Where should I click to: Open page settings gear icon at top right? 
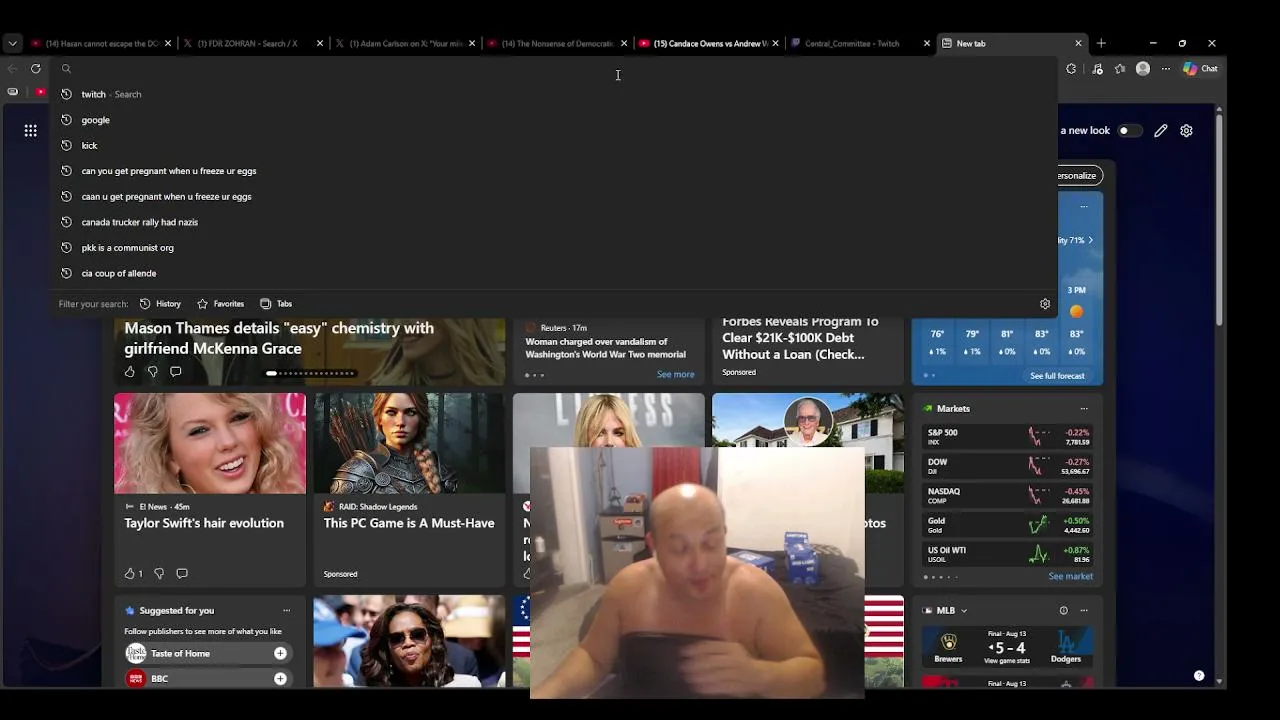[1186, 130]
